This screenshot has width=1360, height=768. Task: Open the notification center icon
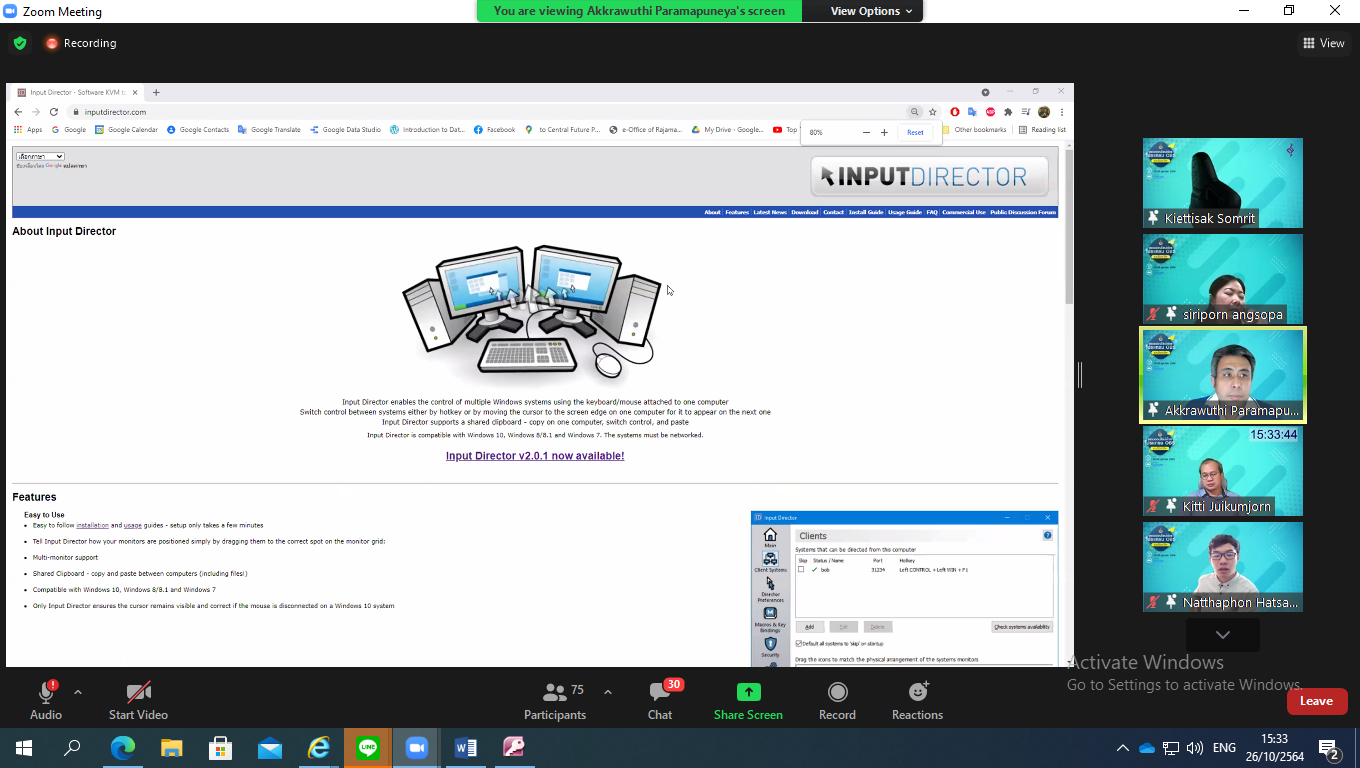click(1329, 747)
